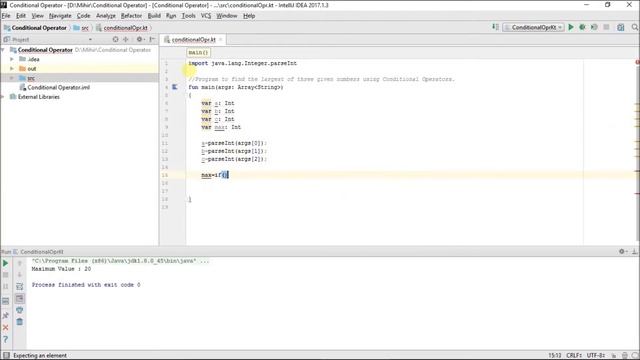This screenshot has height=360, width=640.
Task: Select Conditional Operator.iml file in tree
Action: point(58,87)
